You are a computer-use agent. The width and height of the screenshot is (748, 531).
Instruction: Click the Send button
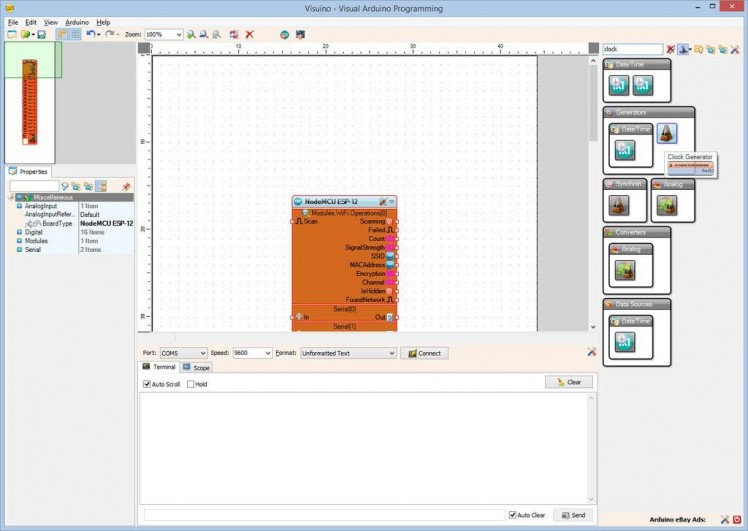[574, 515]
